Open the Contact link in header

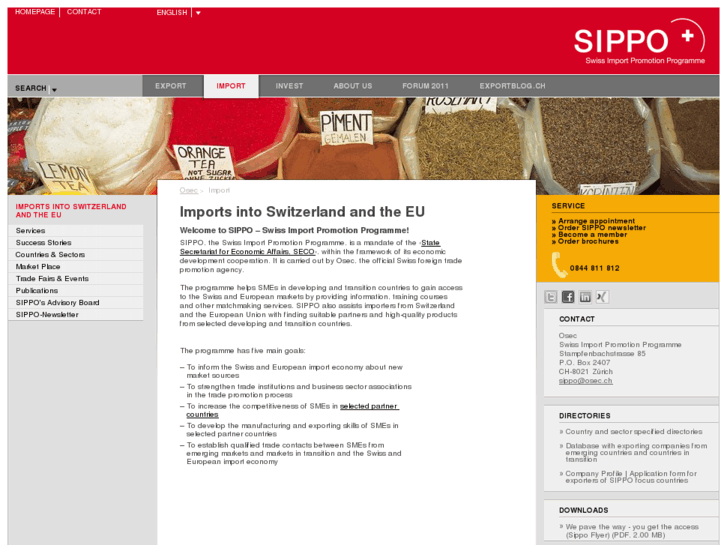[x=84, y=12]
